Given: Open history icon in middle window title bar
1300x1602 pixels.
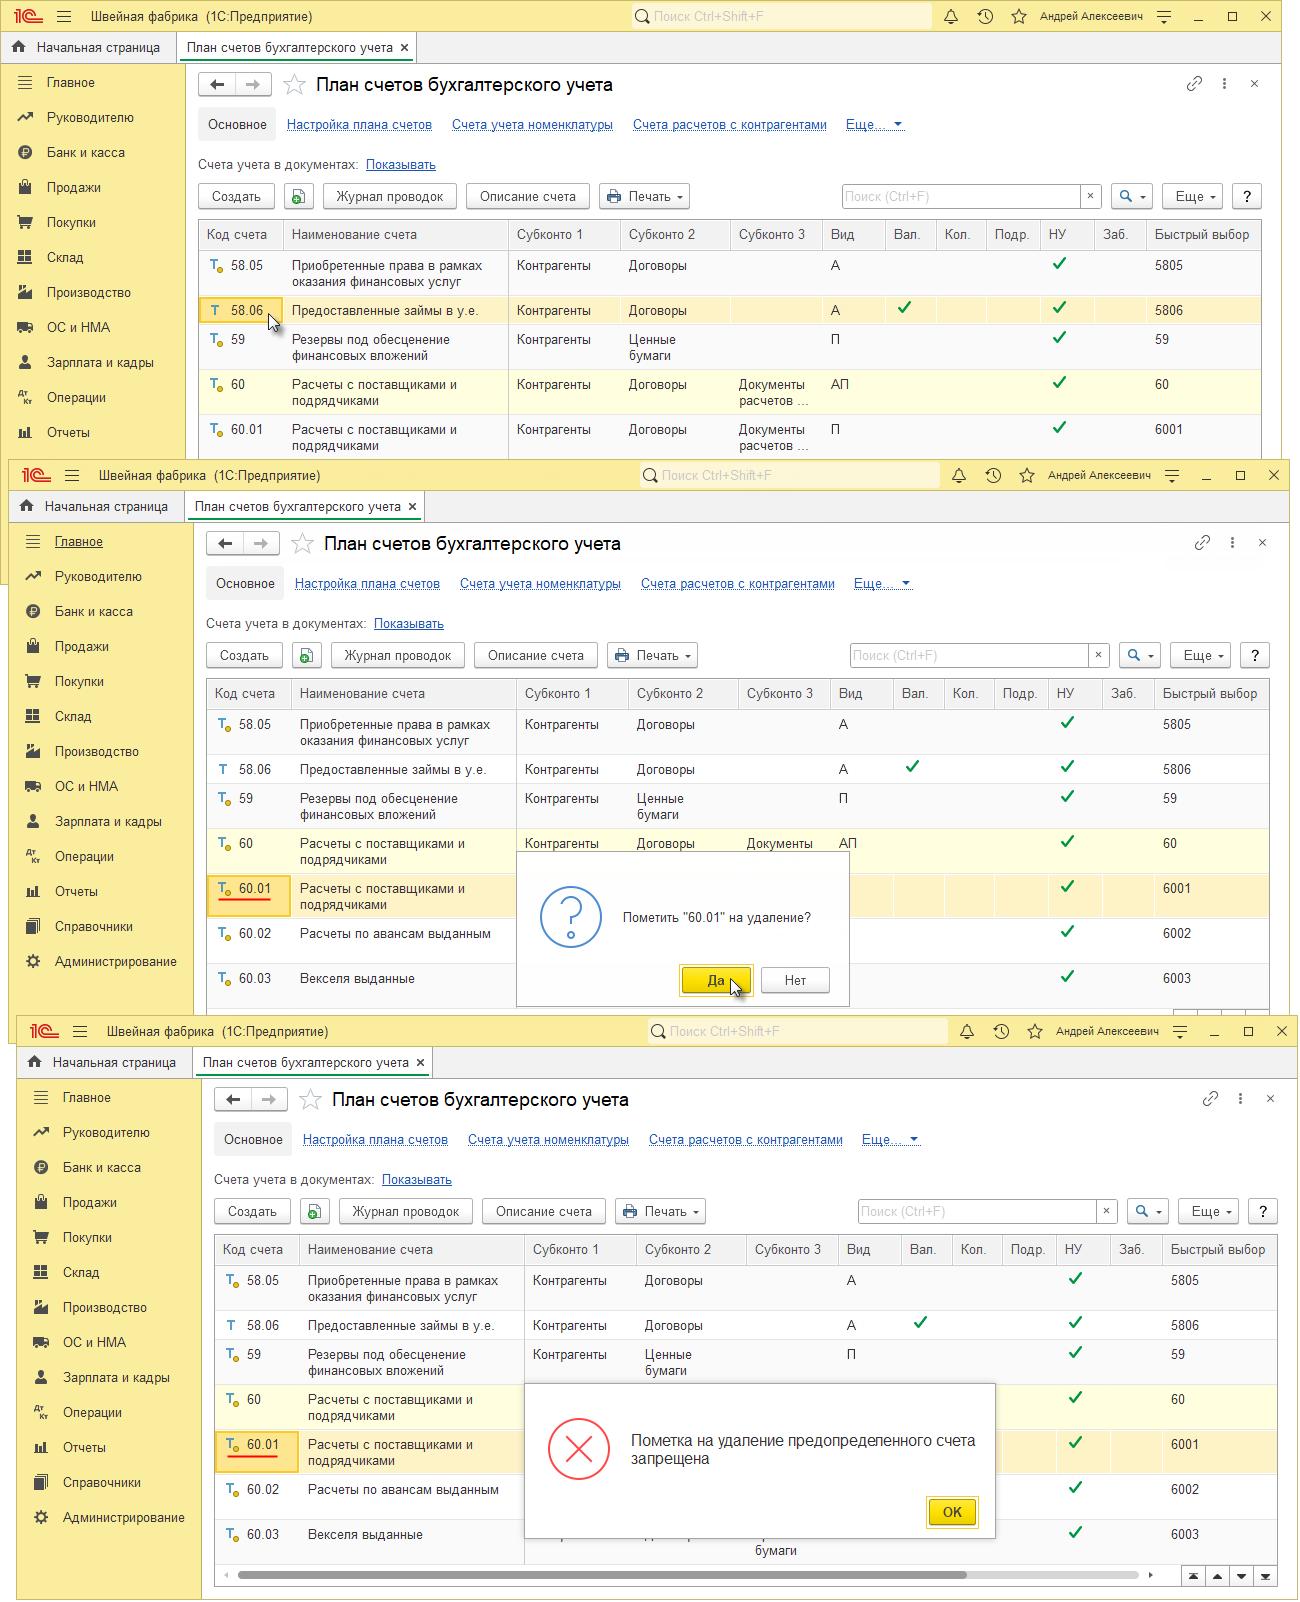Looking at the screenshot, I should tap(993, 475).
